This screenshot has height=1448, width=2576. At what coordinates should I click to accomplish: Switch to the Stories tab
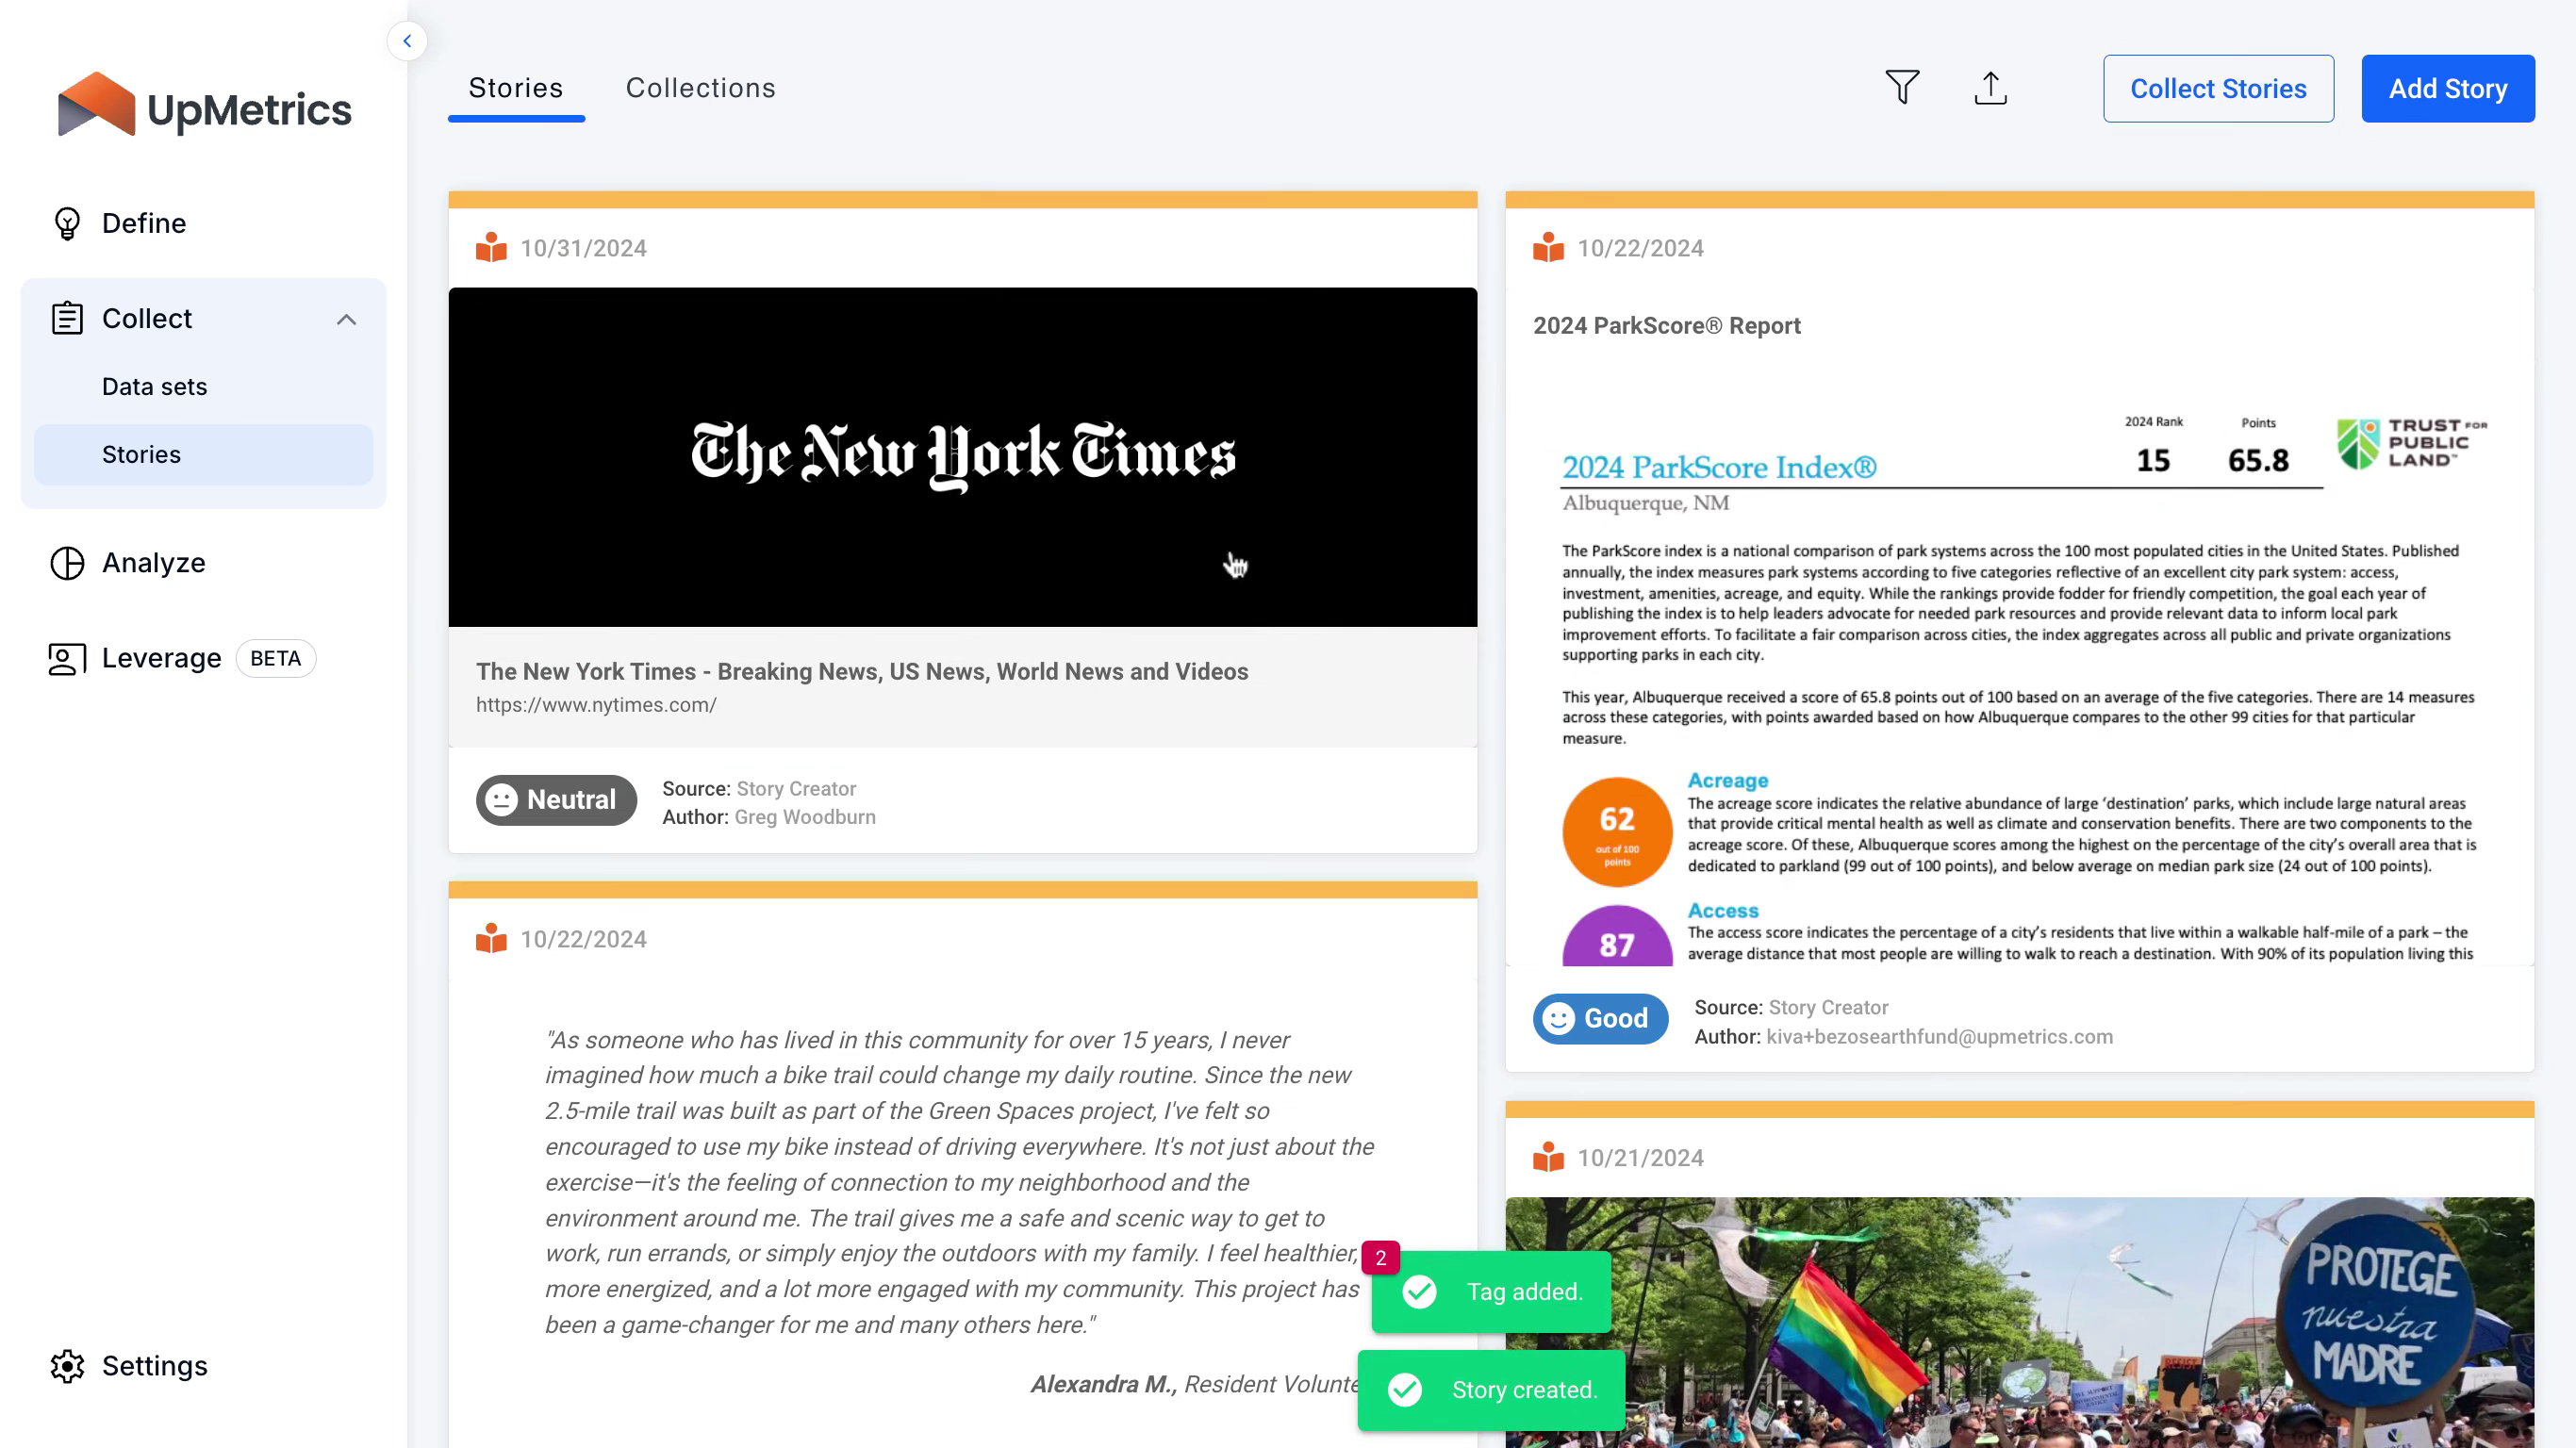pyautogui.click(x=517, y=89)
